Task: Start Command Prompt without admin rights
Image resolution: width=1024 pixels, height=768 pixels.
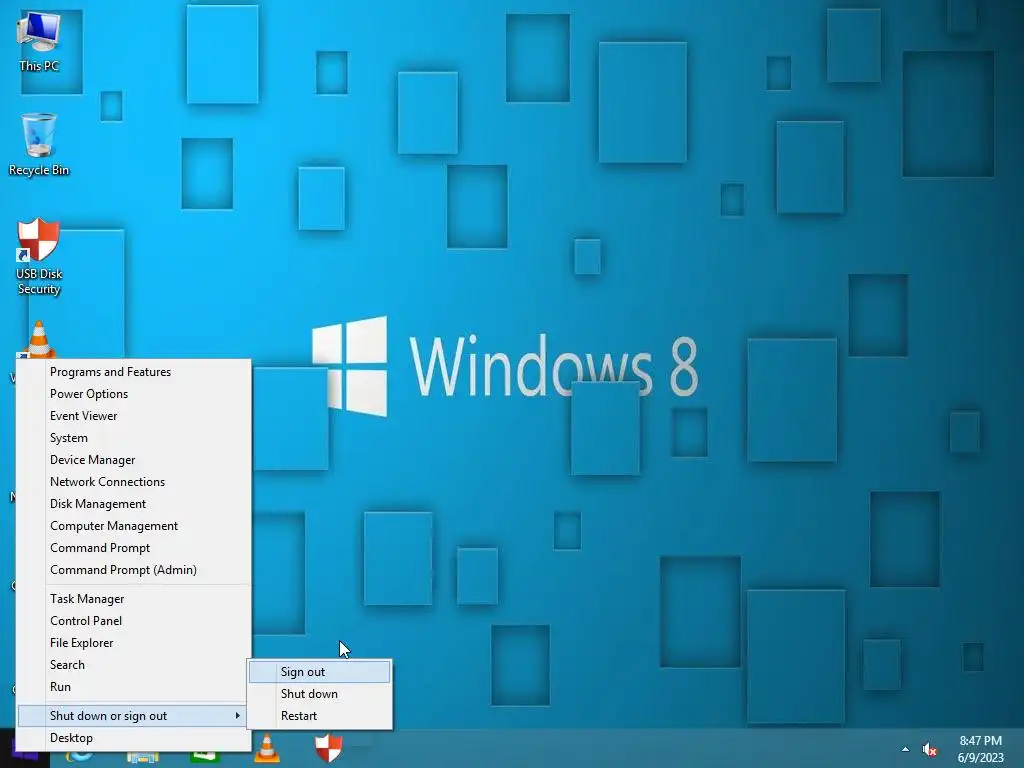Action: click(134, 548)
